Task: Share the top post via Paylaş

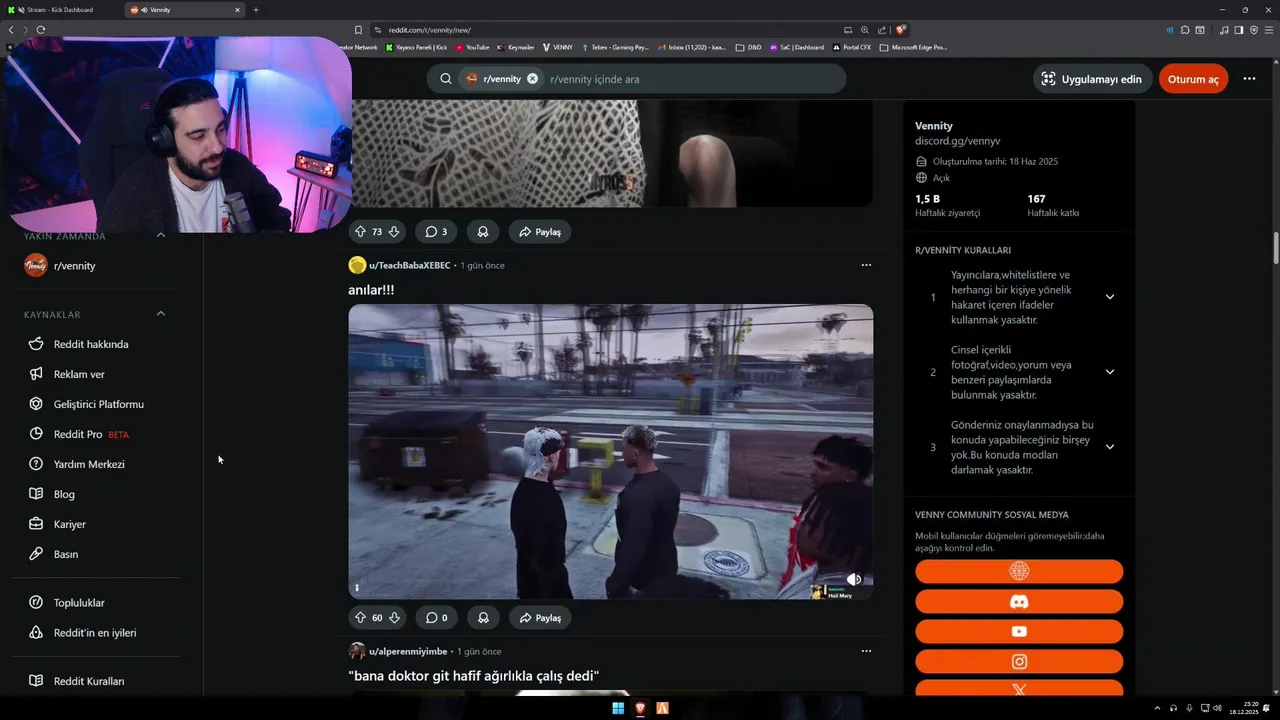Action: [539, 232]
